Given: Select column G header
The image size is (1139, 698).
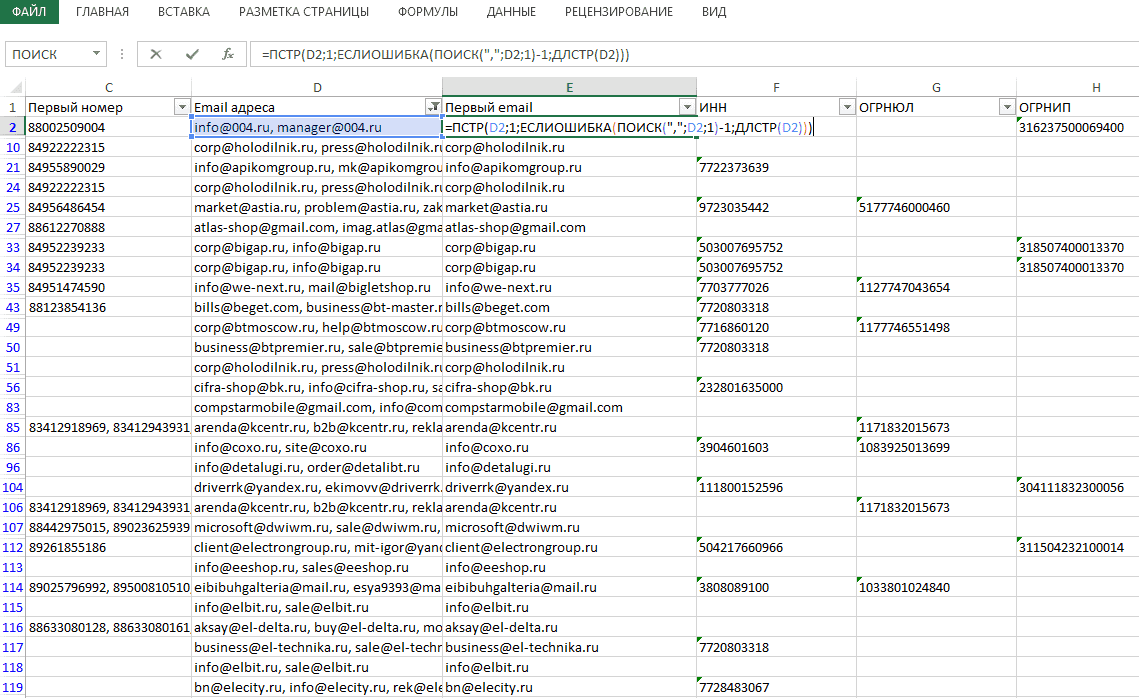Looking at the screenshot, I should [936, 88].
